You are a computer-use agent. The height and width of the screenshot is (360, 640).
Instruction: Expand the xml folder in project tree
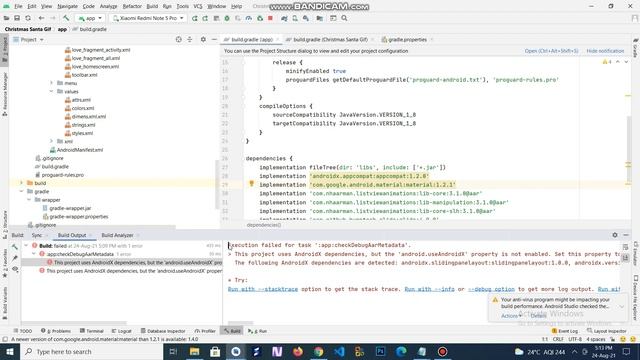coord(51,141)
